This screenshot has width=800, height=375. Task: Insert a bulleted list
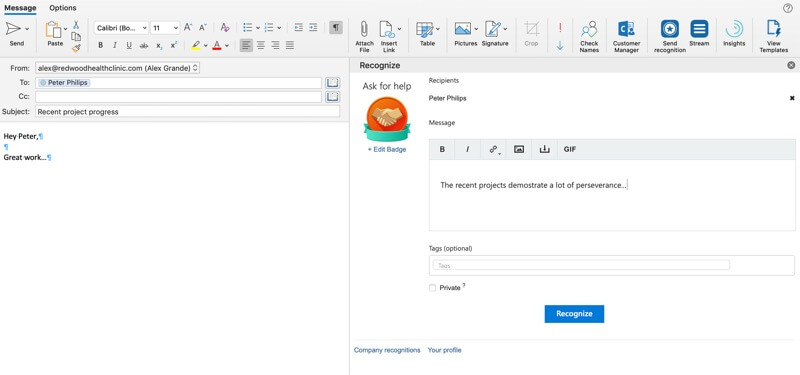point(248,28)
